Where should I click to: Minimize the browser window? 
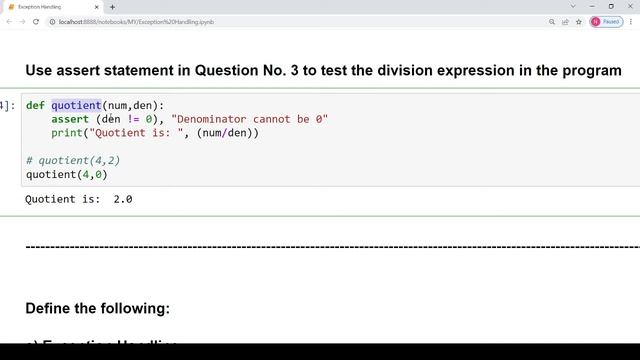coord(592,7)
